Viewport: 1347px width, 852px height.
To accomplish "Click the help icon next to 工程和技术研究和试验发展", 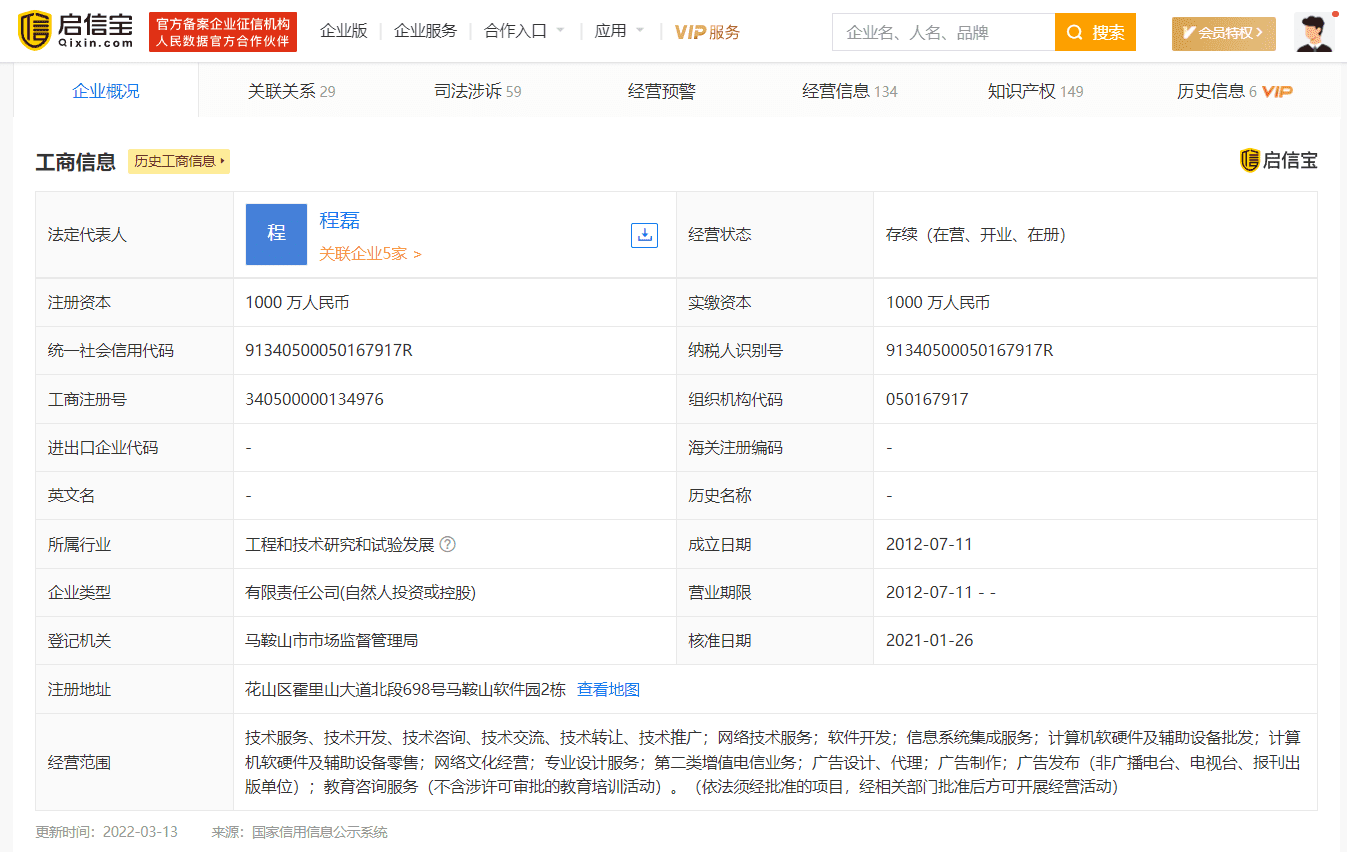I will tap(448, 544).
